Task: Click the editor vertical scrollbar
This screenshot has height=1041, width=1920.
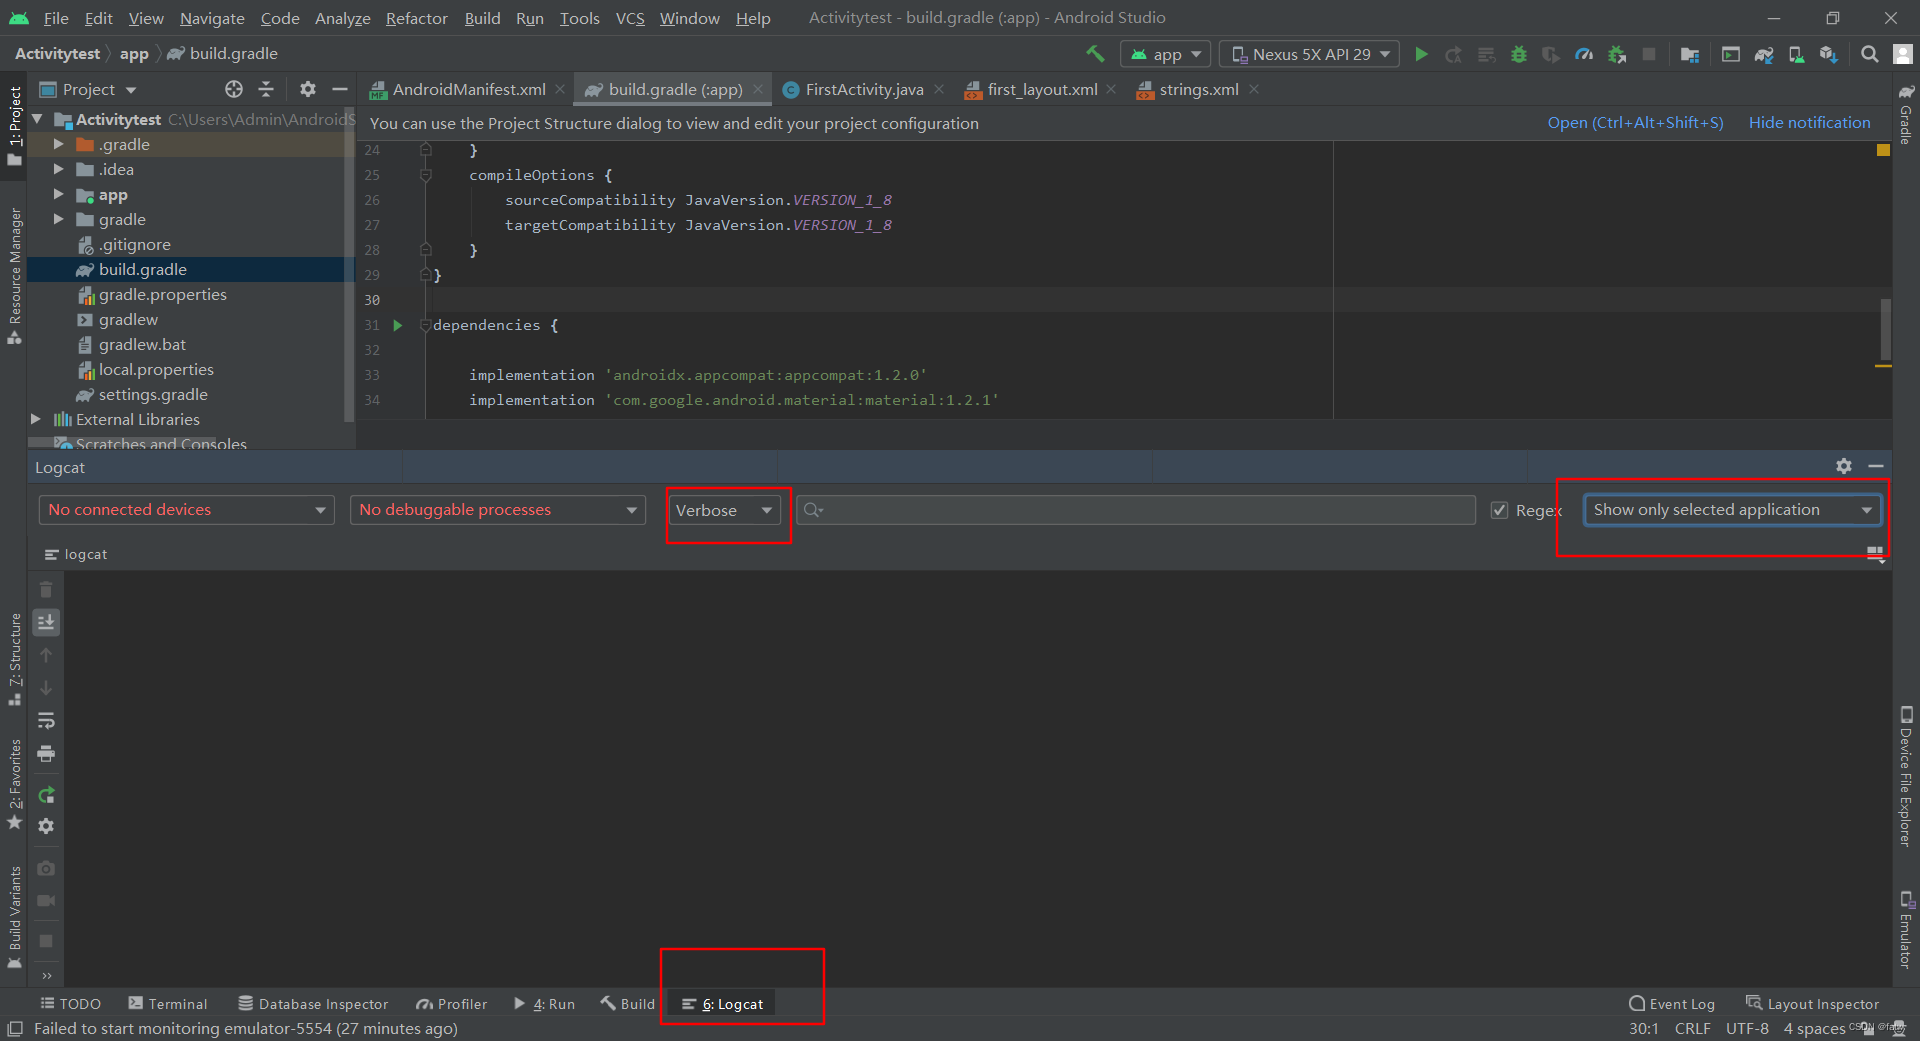Action: pos(1885,329)
